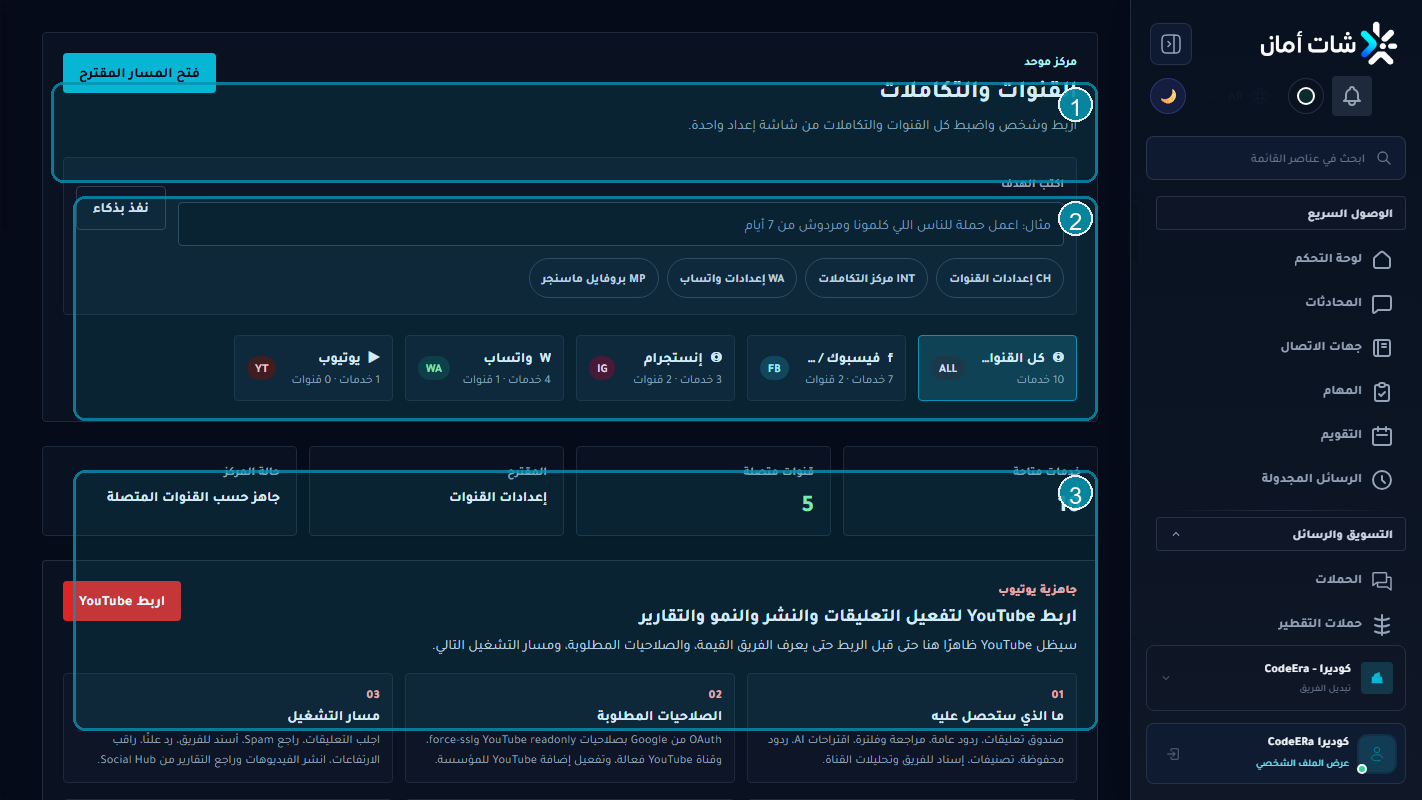Screen dimensions: 1422x800
Task: Click the شات أمان logo
Action: click(1328, 44)
